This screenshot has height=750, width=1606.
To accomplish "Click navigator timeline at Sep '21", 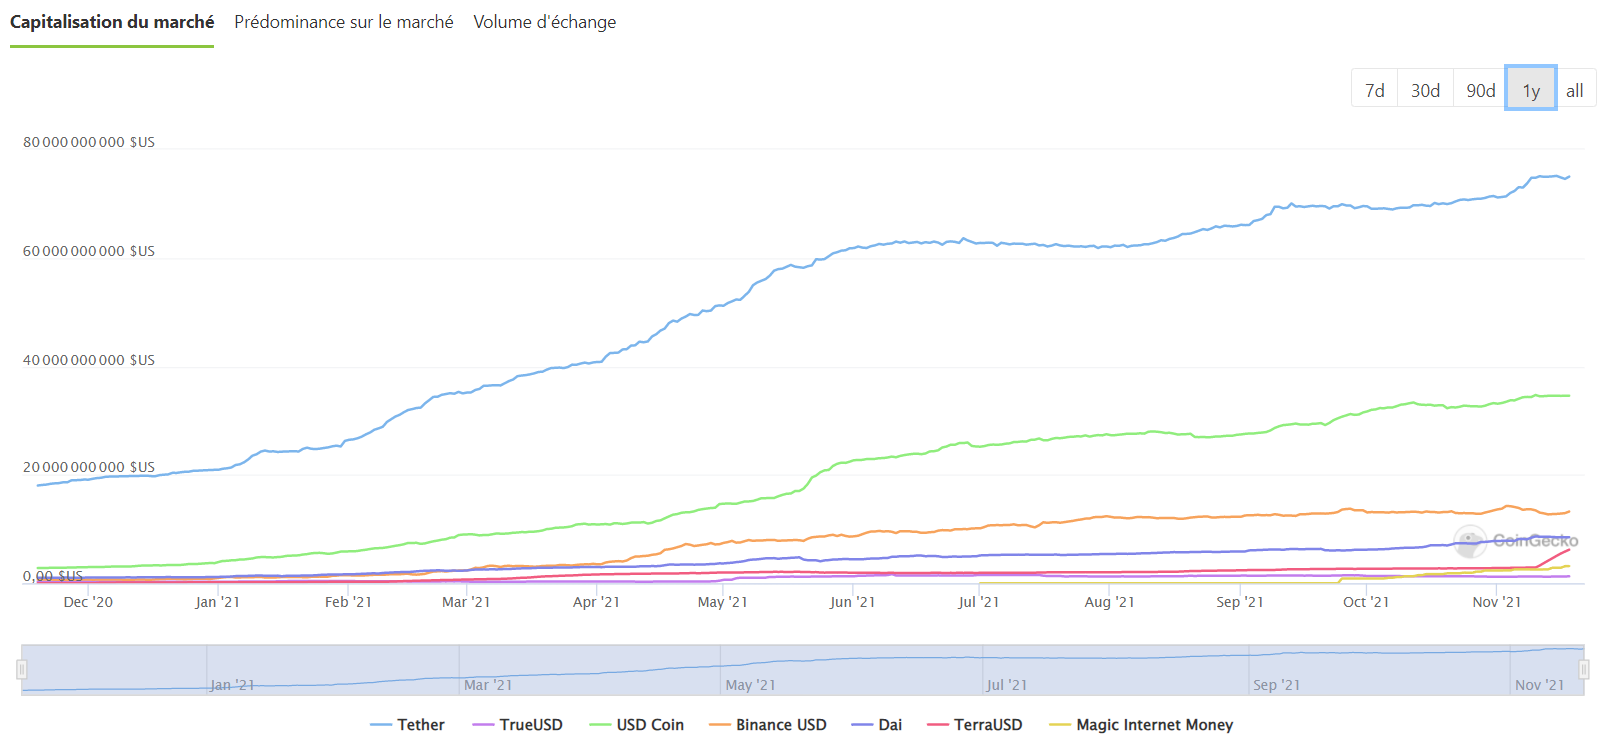I will (x=1276, y=685).
